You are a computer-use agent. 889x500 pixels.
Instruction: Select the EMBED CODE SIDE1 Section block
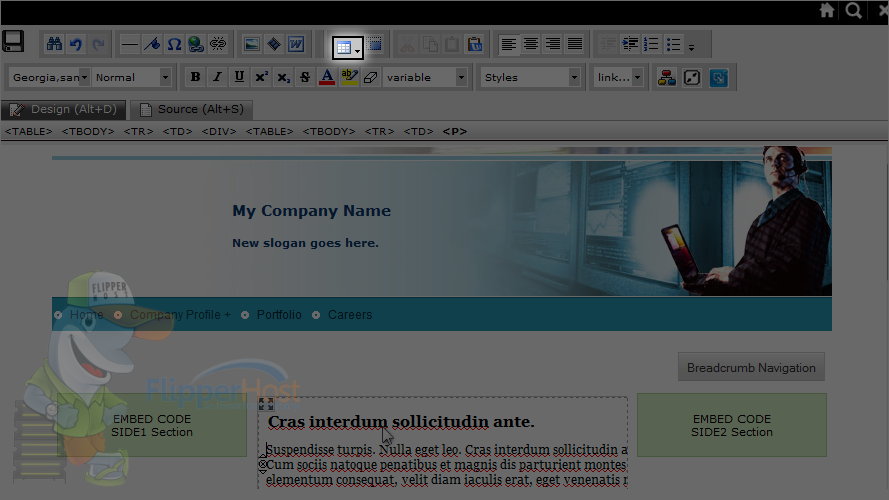(x=152, y=425)
